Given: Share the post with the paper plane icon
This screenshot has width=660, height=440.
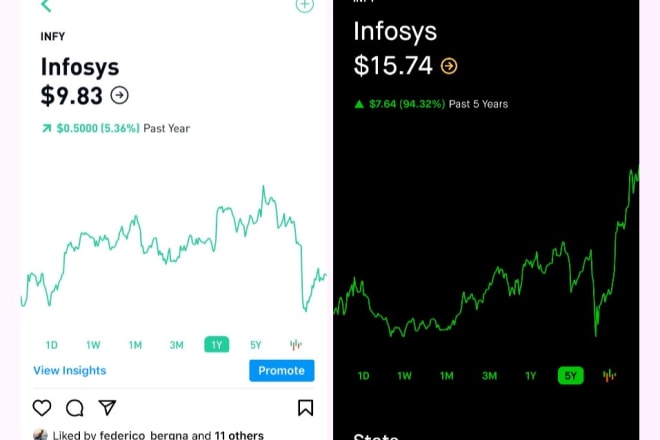Looking at the screenshot, I should click(x=107, y=407).
